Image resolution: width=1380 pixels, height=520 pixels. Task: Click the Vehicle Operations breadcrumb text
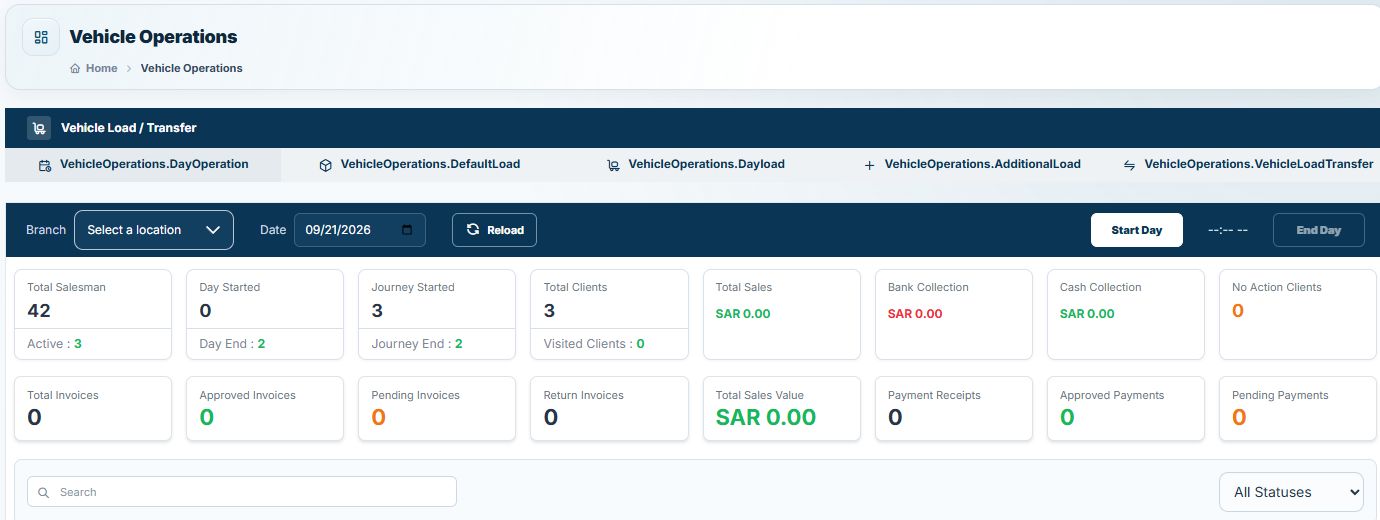(x=192, y=69)
